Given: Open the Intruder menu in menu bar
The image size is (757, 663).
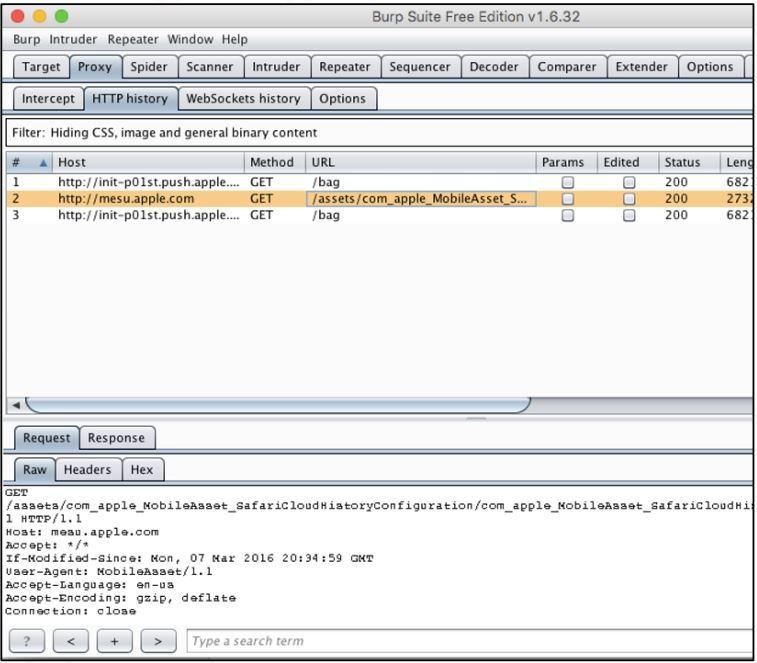Looking at the screenshot, I should pos(73,40).
